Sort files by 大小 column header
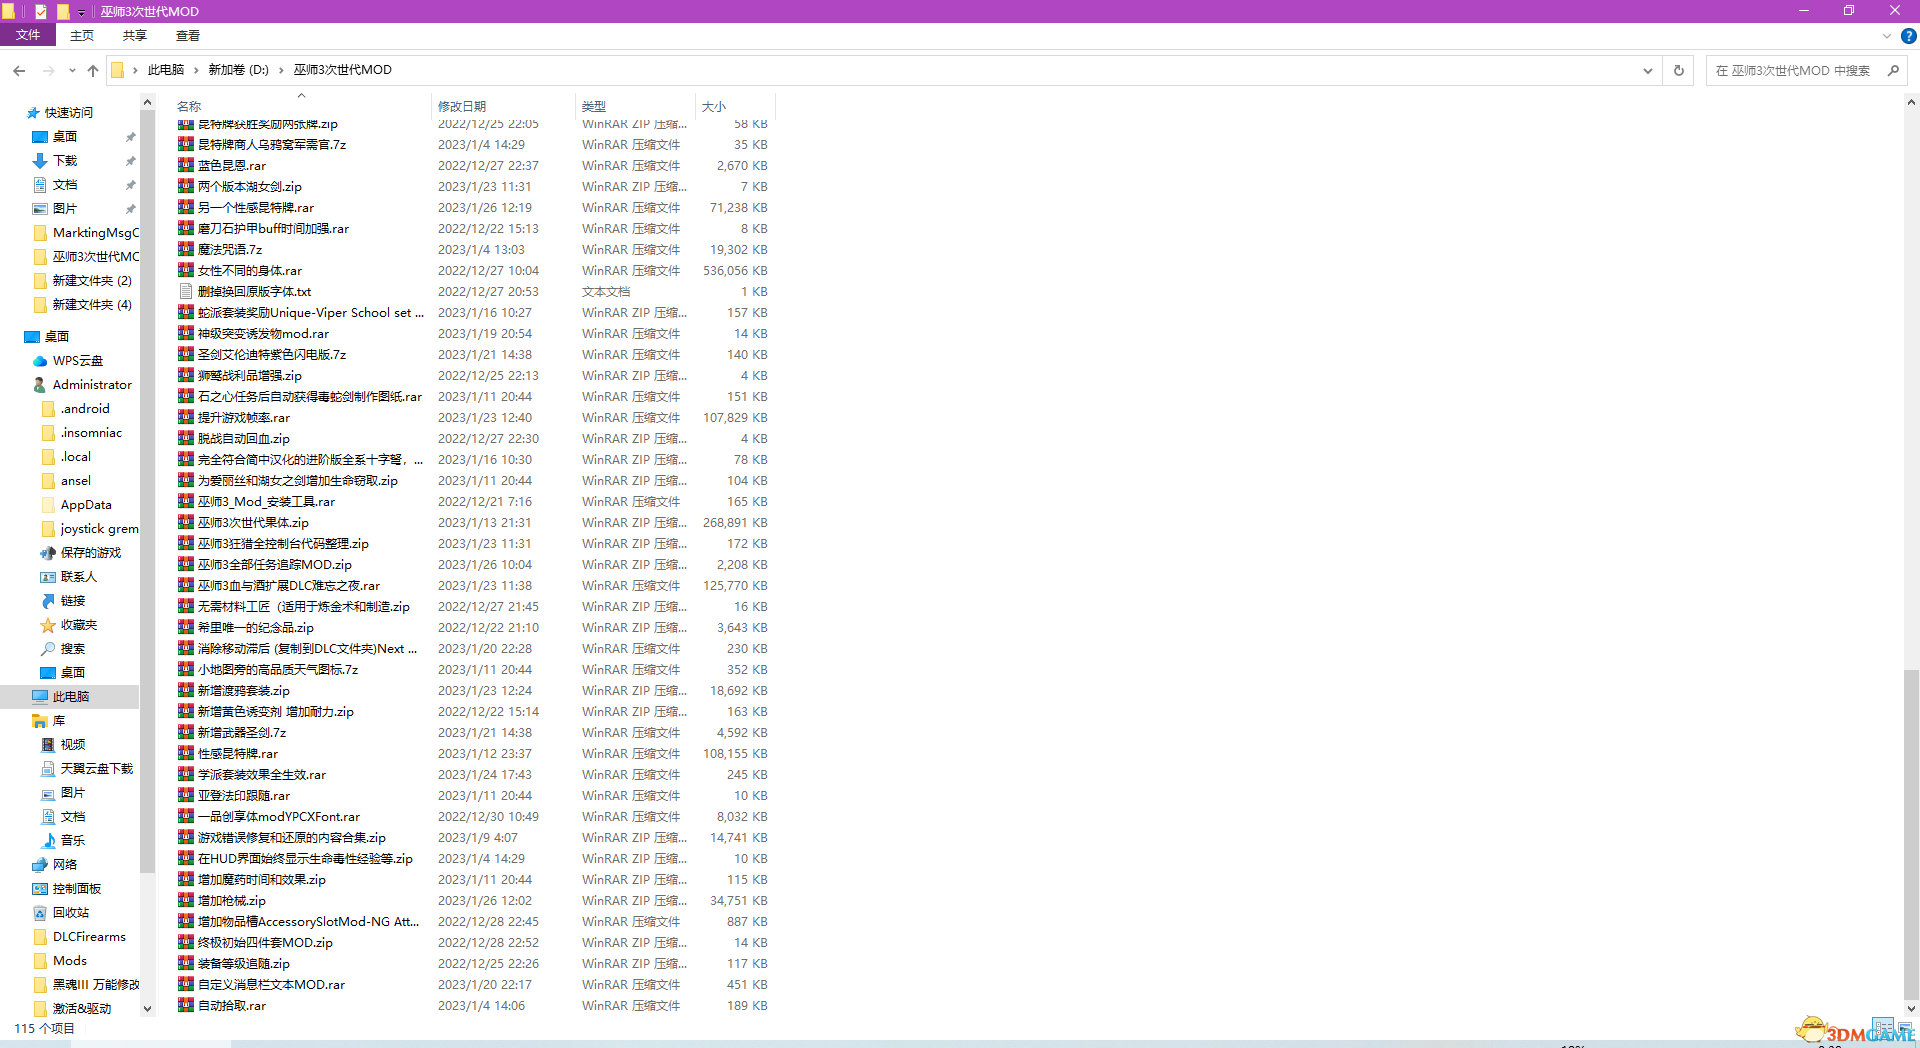1920x1048 pixels. [x=713, y=106]
